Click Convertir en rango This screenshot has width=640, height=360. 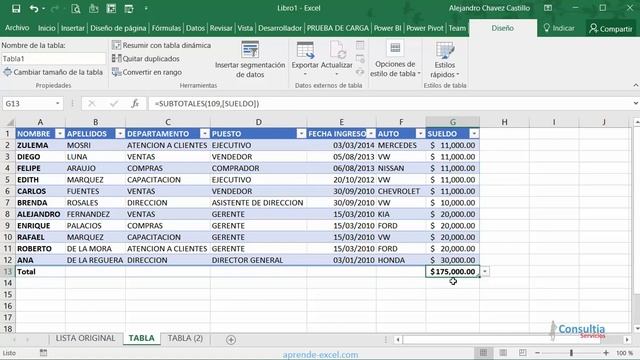147,72
